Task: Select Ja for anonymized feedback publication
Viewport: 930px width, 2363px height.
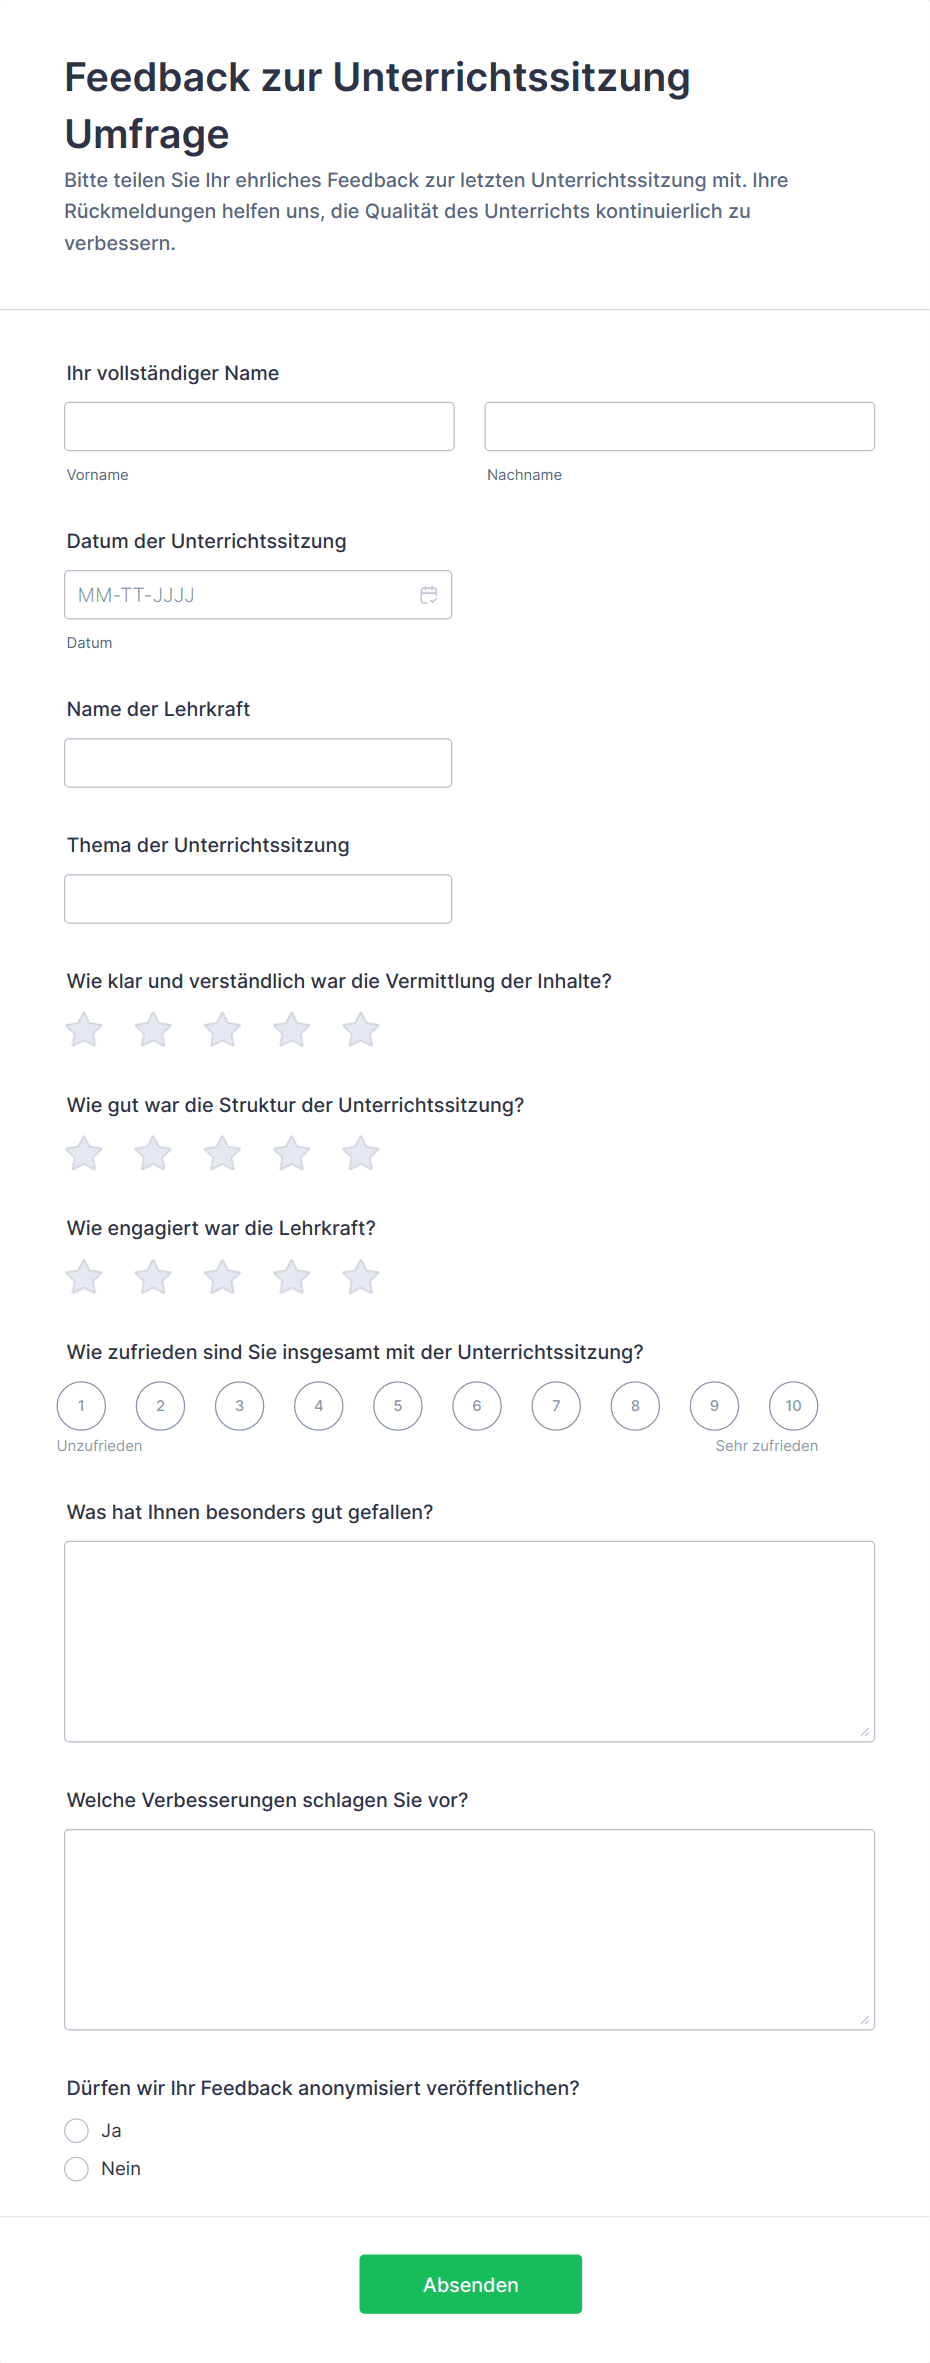Action: (x=77, y=2130)
